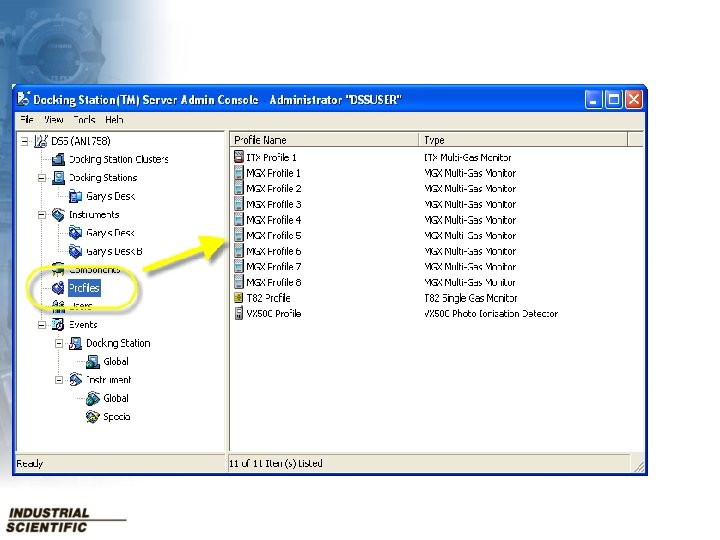Click the T82 Profile icon
Image resolution: width=720 pixels, height=540 pixels.
tap(239, 298)
